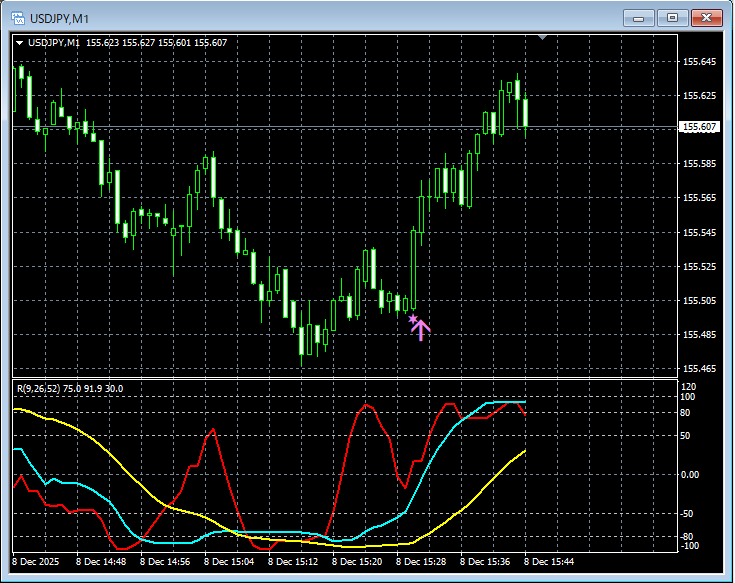The width and height of the screenshot is (735, 583).
Task: Click the pink up-arrow buy signal
Action: click(421, 329)
